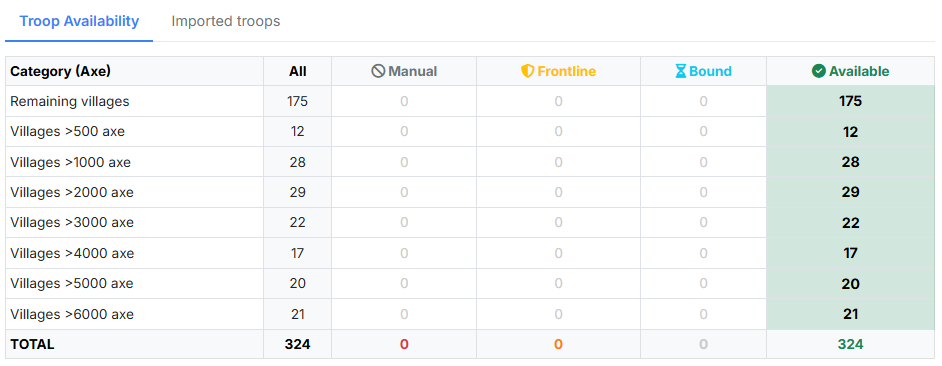Switch to the Imported troops tab
The height and width of the screenshot is (366, 942).
pyautogui.click(x=226, y=22)
